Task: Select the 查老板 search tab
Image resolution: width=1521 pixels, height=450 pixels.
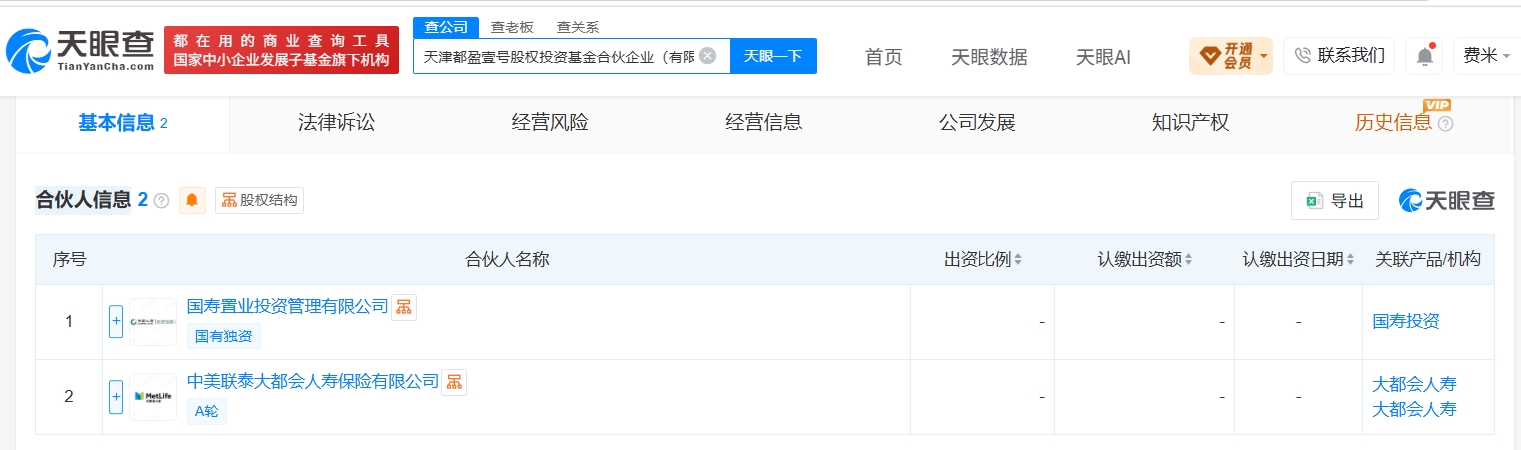Action: point(511,27)
